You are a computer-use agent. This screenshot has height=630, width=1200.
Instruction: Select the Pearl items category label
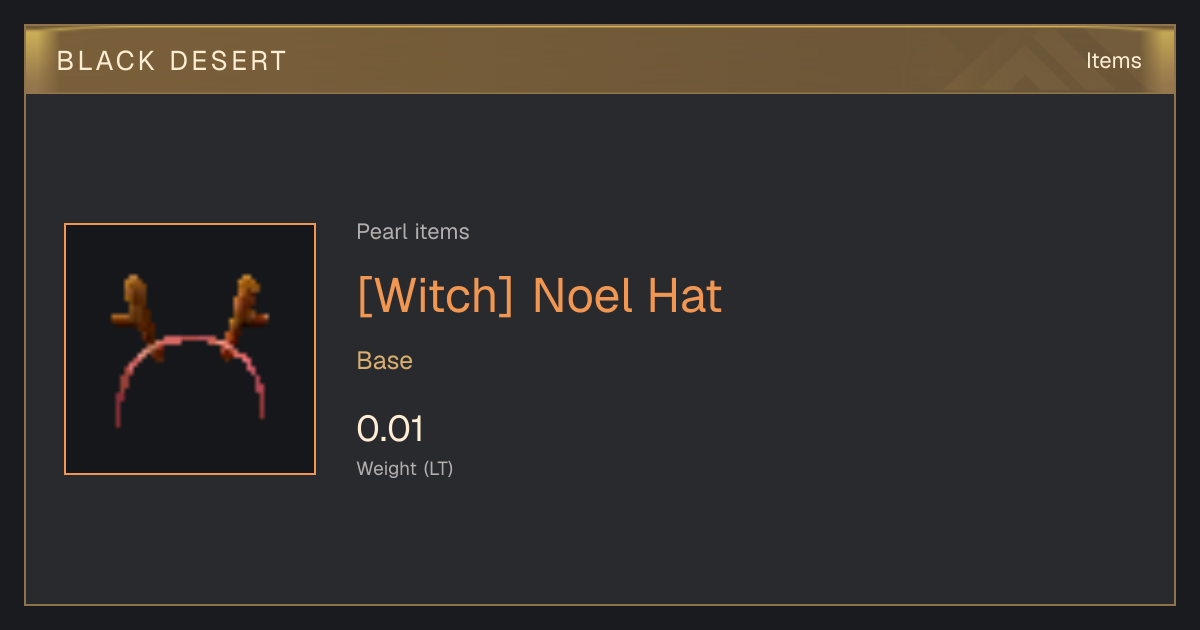coord(413,232)
